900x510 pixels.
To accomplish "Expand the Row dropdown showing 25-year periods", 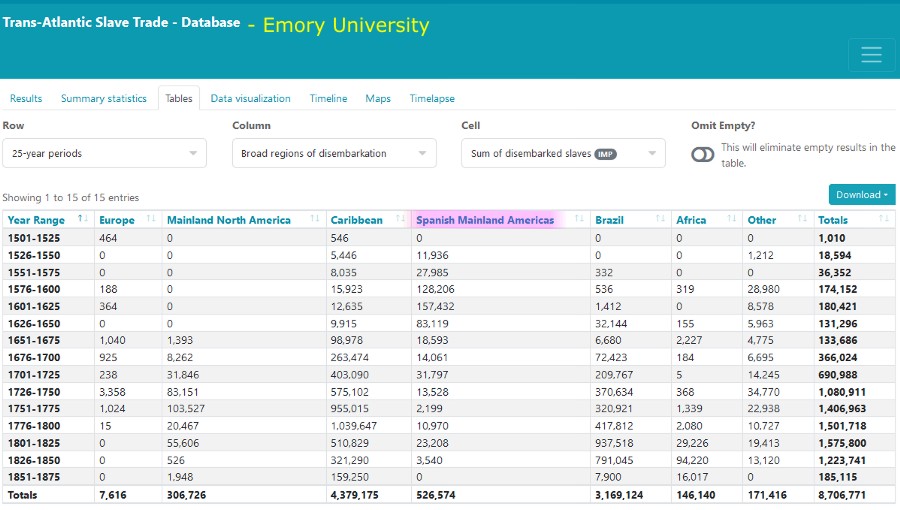I will point(104,153).
